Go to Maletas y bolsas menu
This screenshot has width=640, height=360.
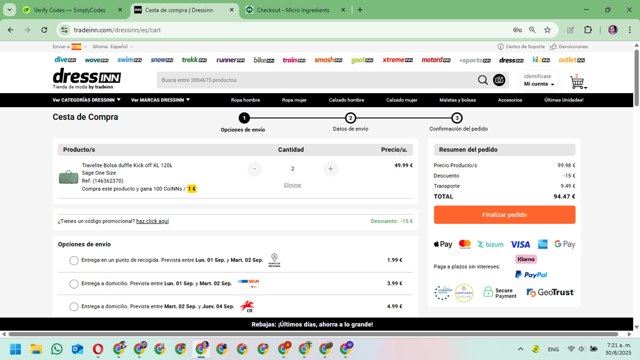457,100
